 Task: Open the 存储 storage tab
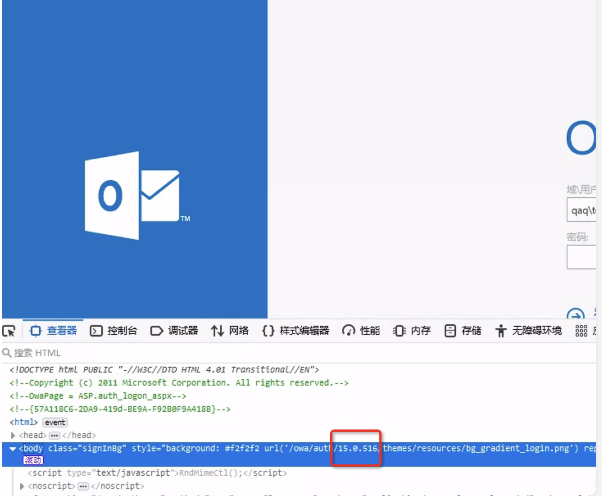pyautogui.click(x=463, y=331)
